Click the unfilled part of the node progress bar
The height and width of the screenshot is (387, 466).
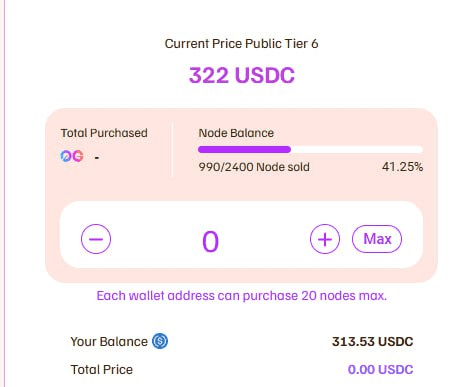357,149
